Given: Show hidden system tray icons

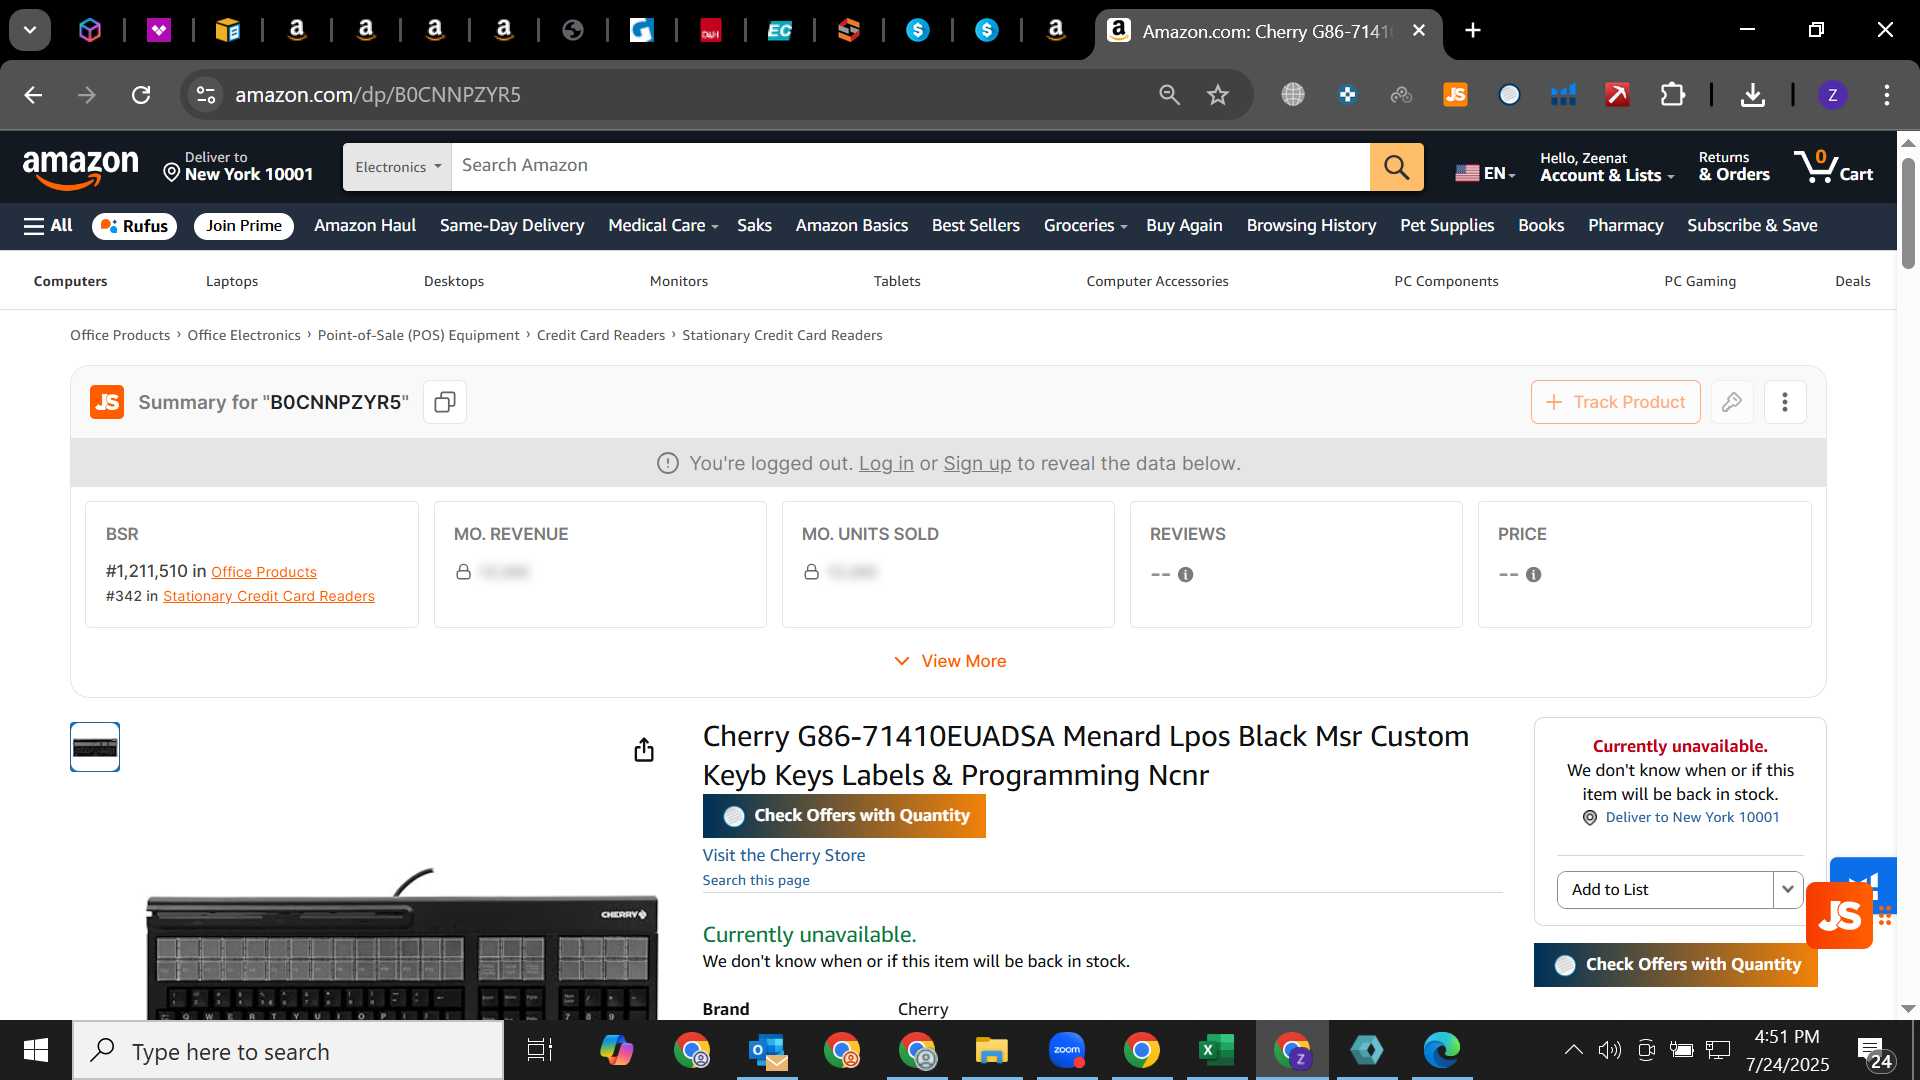Looking at the screenshot, I should coord(1573,1050).
